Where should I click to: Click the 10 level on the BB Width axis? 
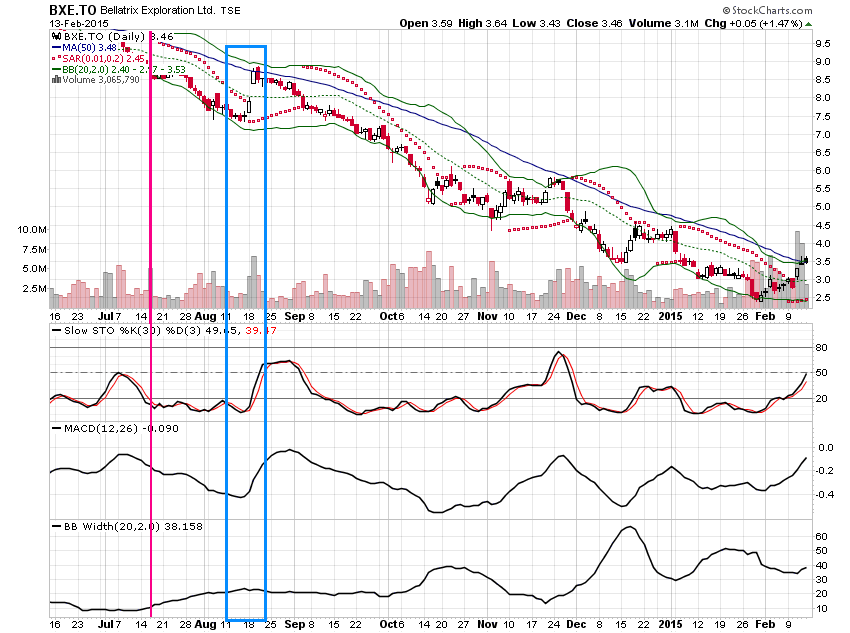[x=821, y=609]
